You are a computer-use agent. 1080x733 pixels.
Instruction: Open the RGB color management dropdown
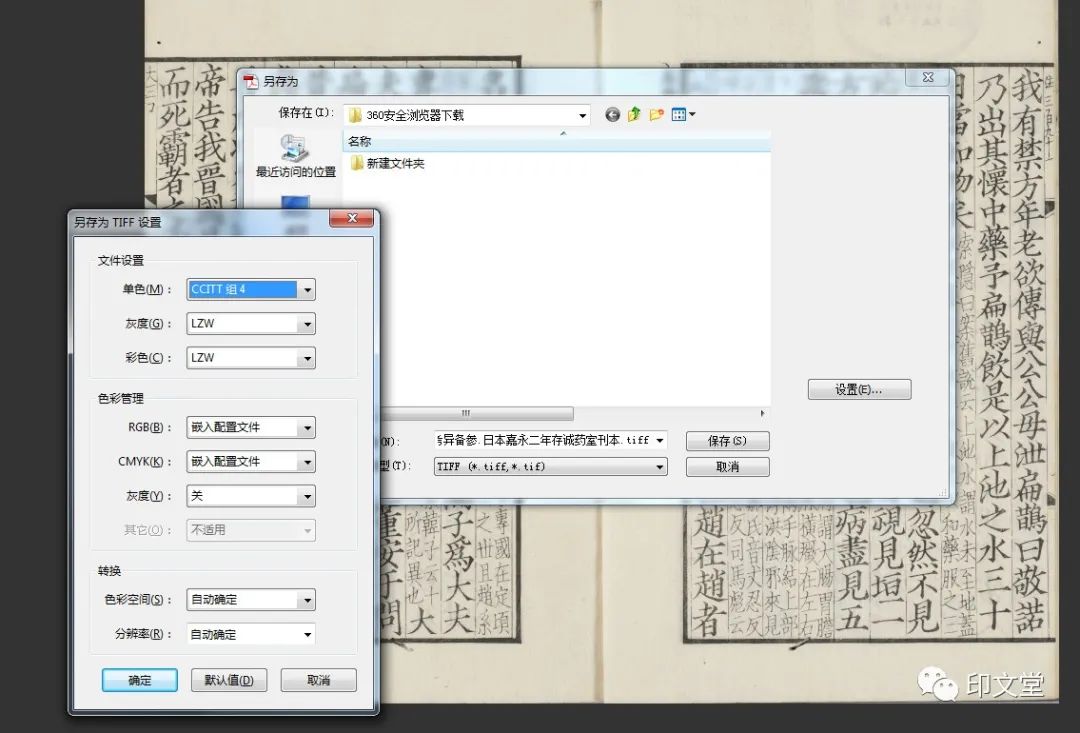coord(307,428)
